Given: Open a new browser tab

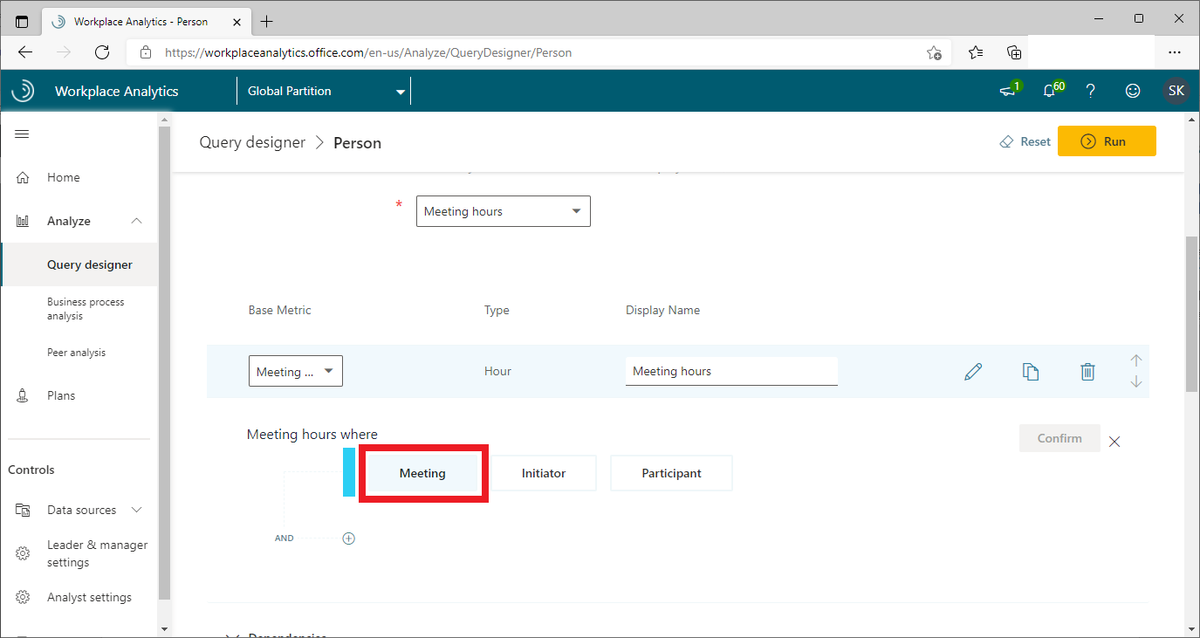Looking at the screenshot, I should tap(267, 21).
